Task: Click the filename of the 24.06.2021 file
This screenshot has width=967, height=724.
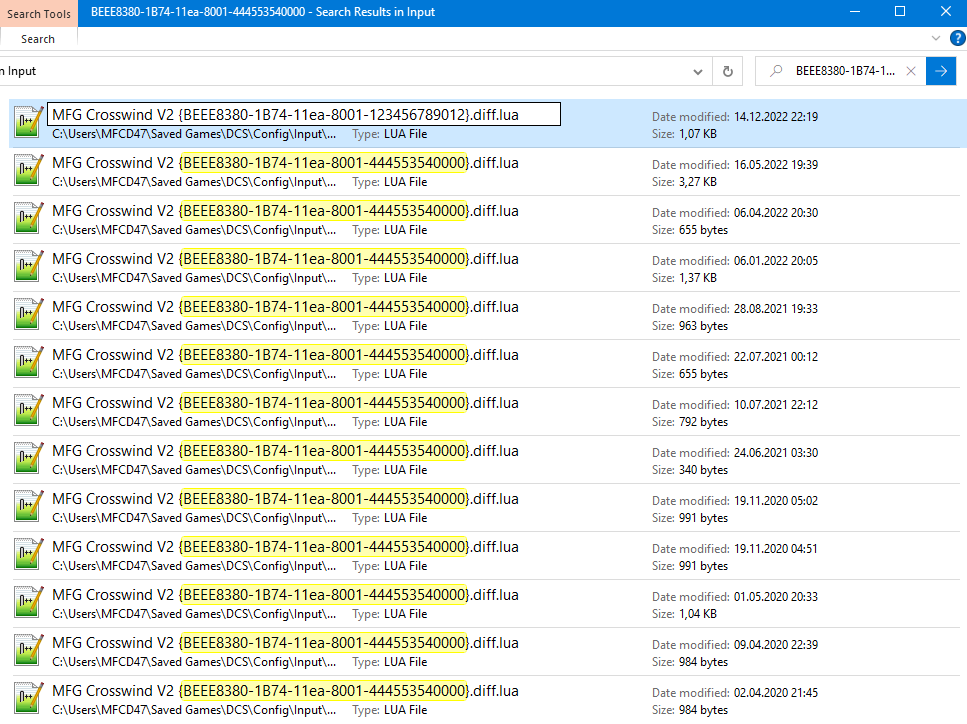Action: point(286,451)
